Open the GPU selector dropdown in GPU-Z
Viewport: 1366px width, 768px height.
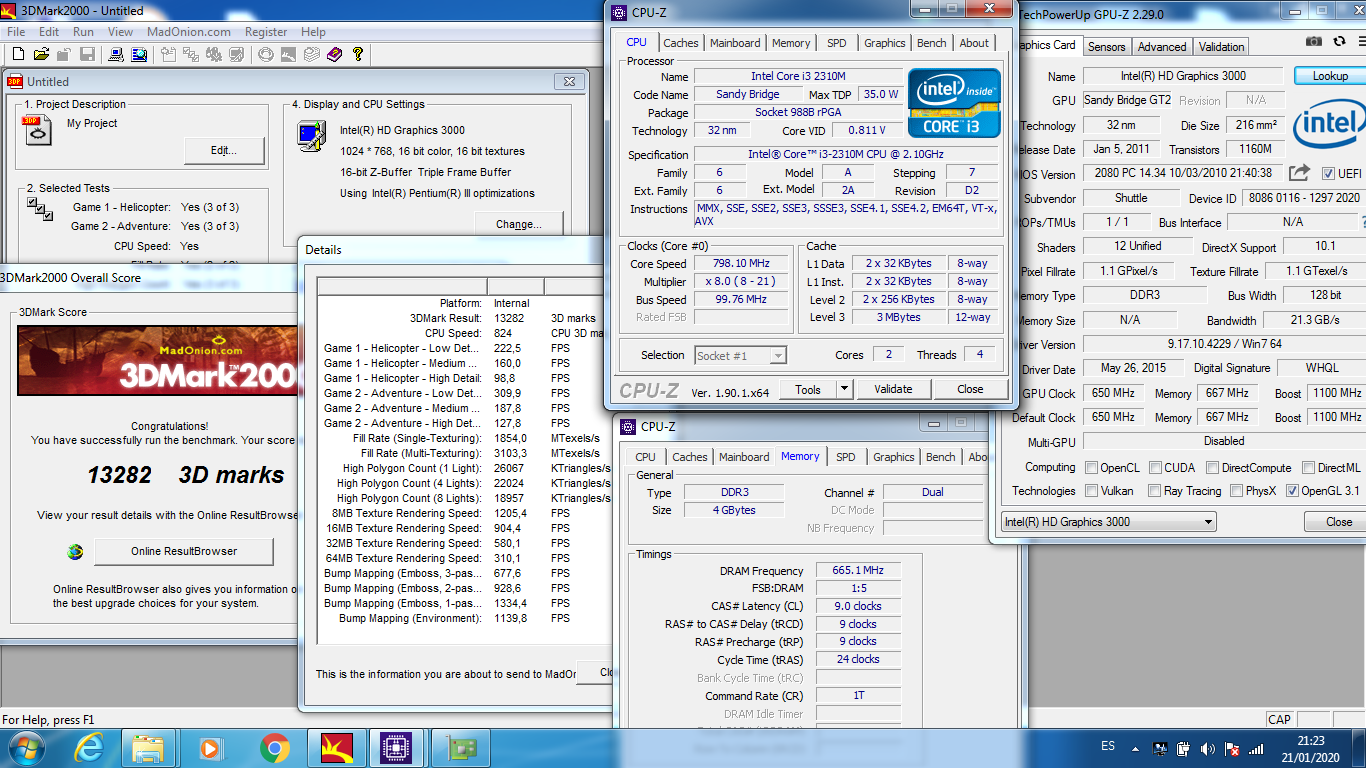(x=1109, y=521)
